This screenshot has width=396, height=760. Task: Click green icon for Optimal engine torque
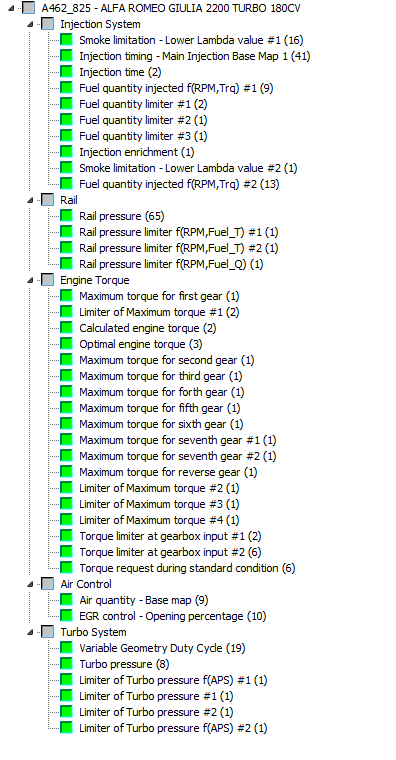[66, 344]
